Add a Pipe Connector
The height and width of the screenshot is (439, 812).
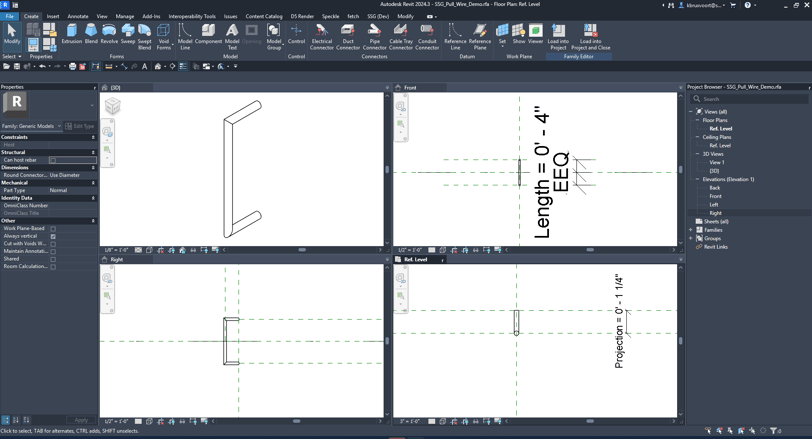click(x=374, y=36)
